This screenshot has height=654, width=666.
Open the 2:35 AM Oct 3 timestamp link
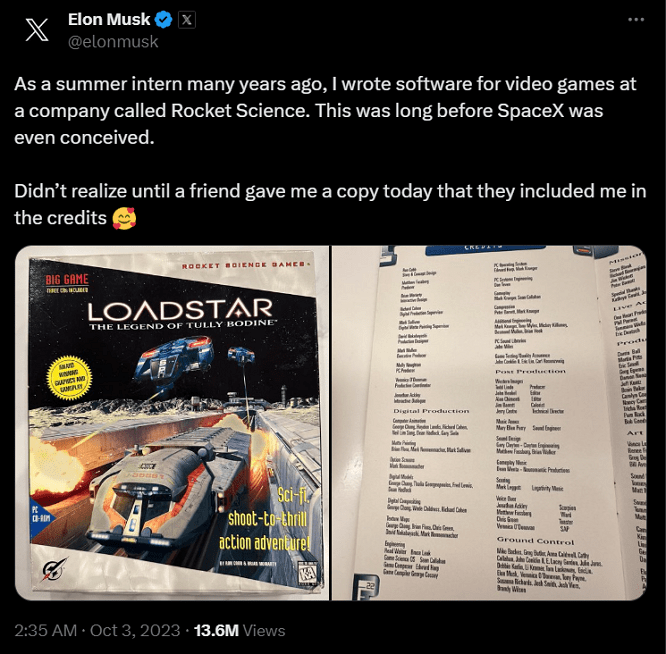97,630
